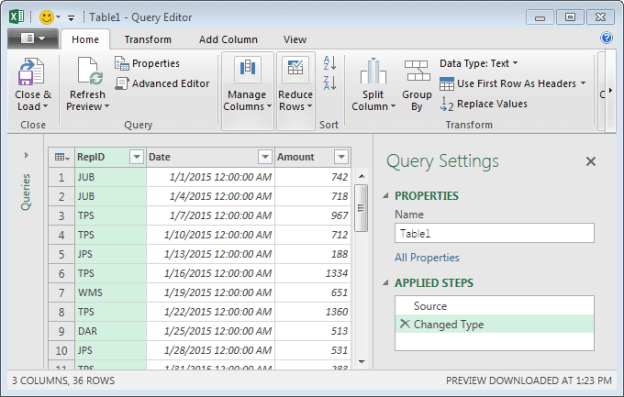Sort descending Z to A
The image size is (624, 397).
(x=330, y=83)
